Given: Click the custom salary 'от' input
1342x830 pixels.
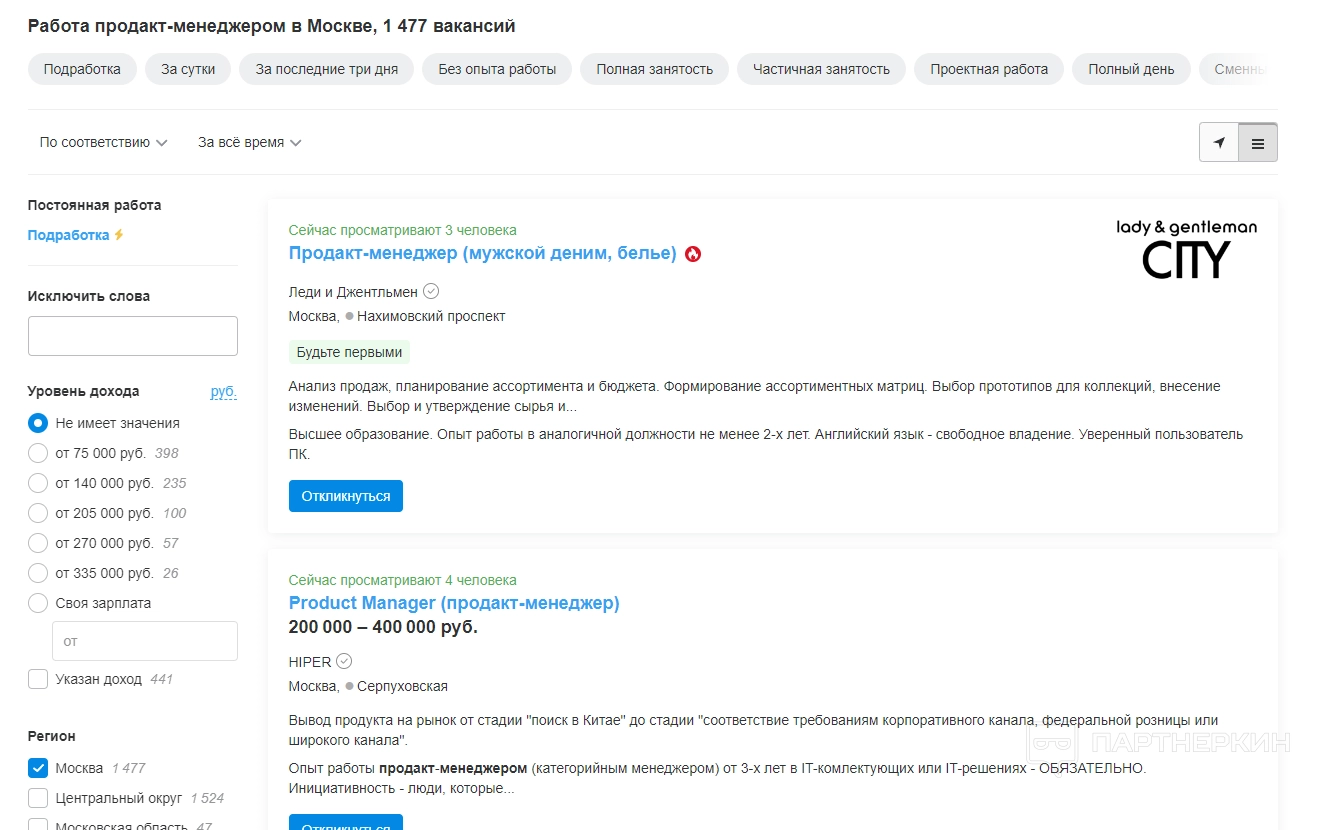Looking at the screenshot, I should (145, 641).
